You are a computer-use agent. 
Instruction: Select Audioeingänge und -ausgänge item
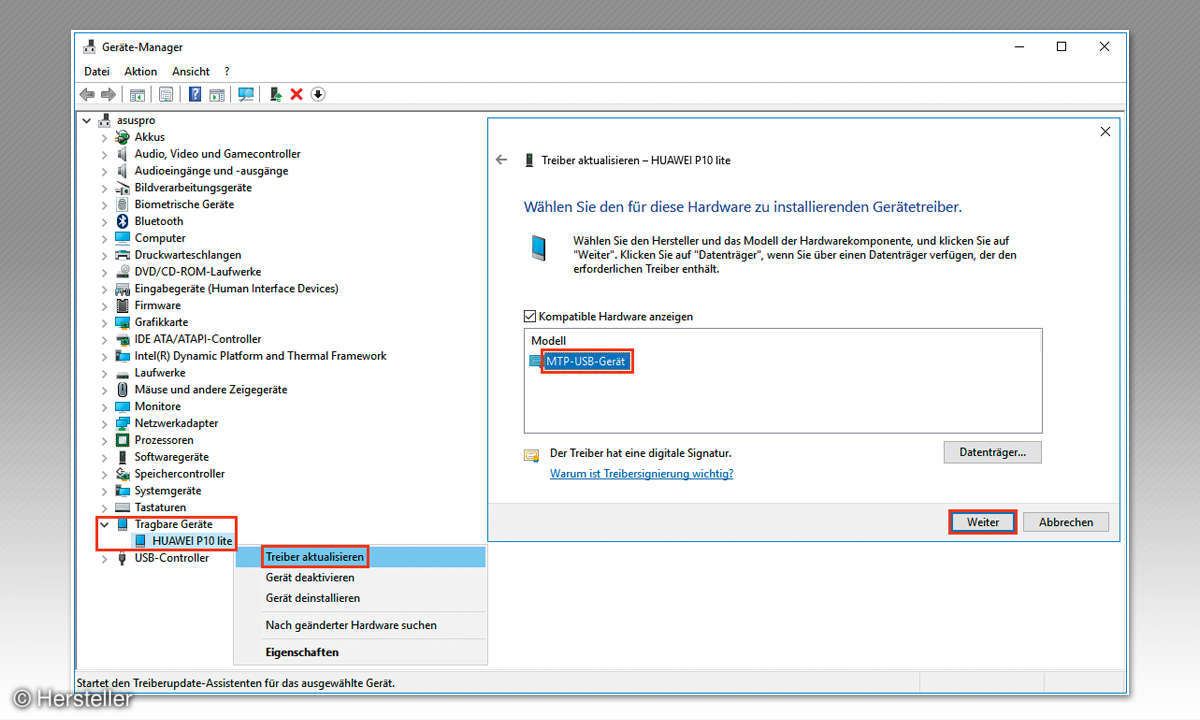[211, 170]
